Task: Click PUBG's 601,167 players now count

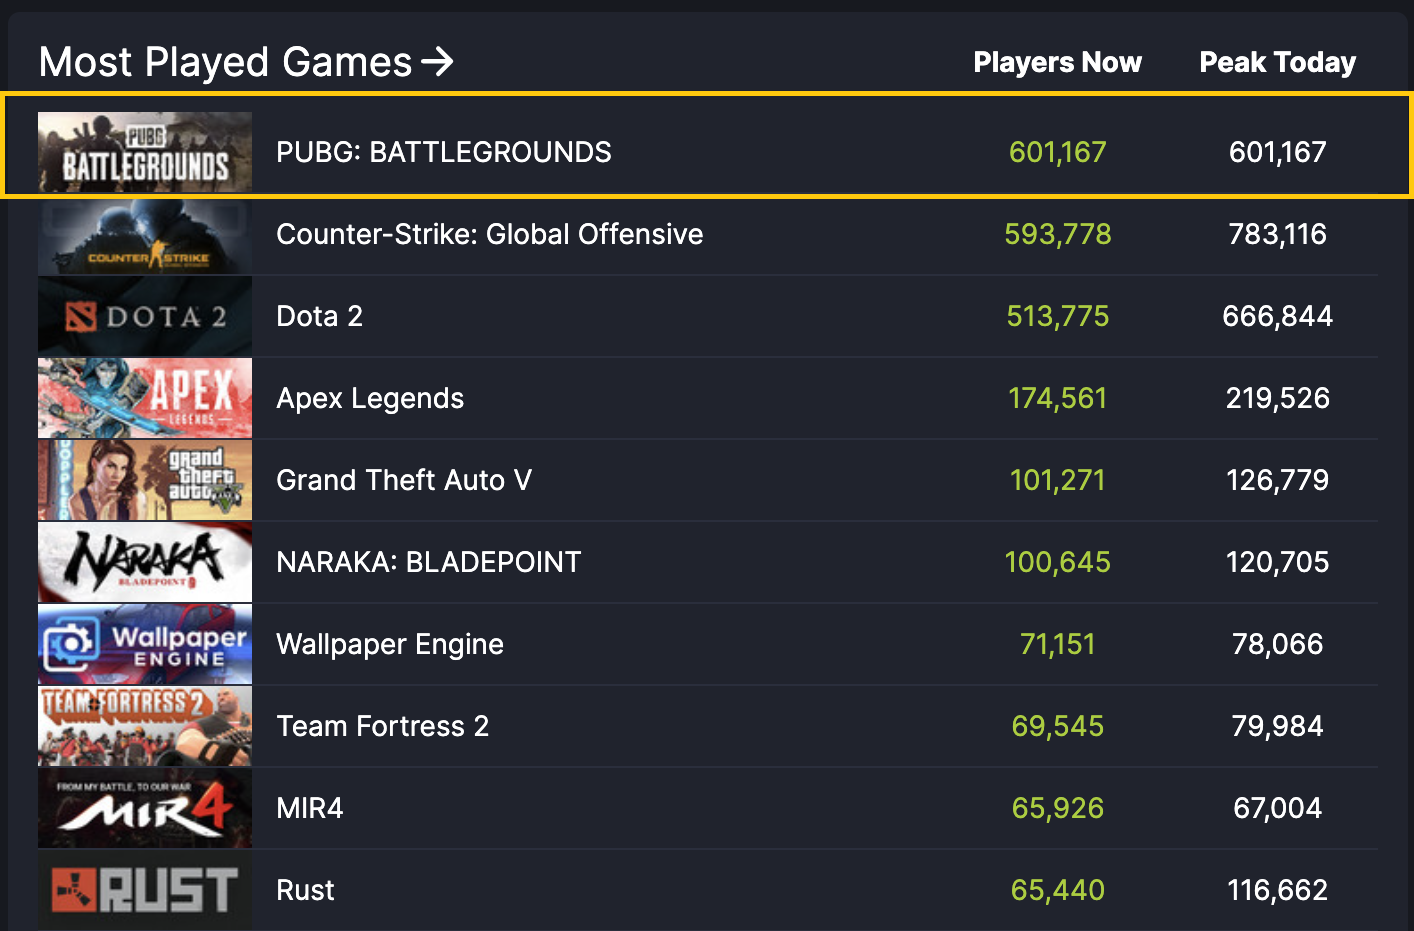Action: point(1057,152)
